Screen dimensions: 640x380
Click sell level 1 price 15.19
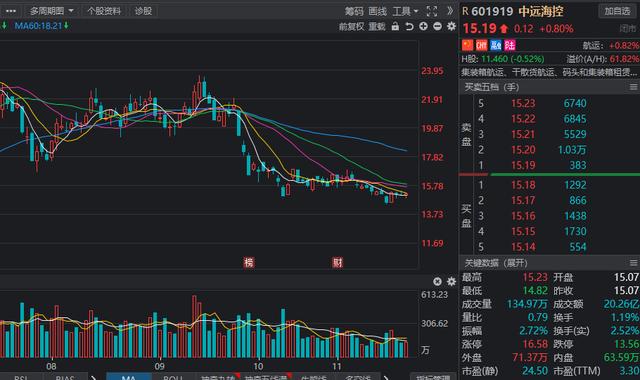(x=523, y=165)
